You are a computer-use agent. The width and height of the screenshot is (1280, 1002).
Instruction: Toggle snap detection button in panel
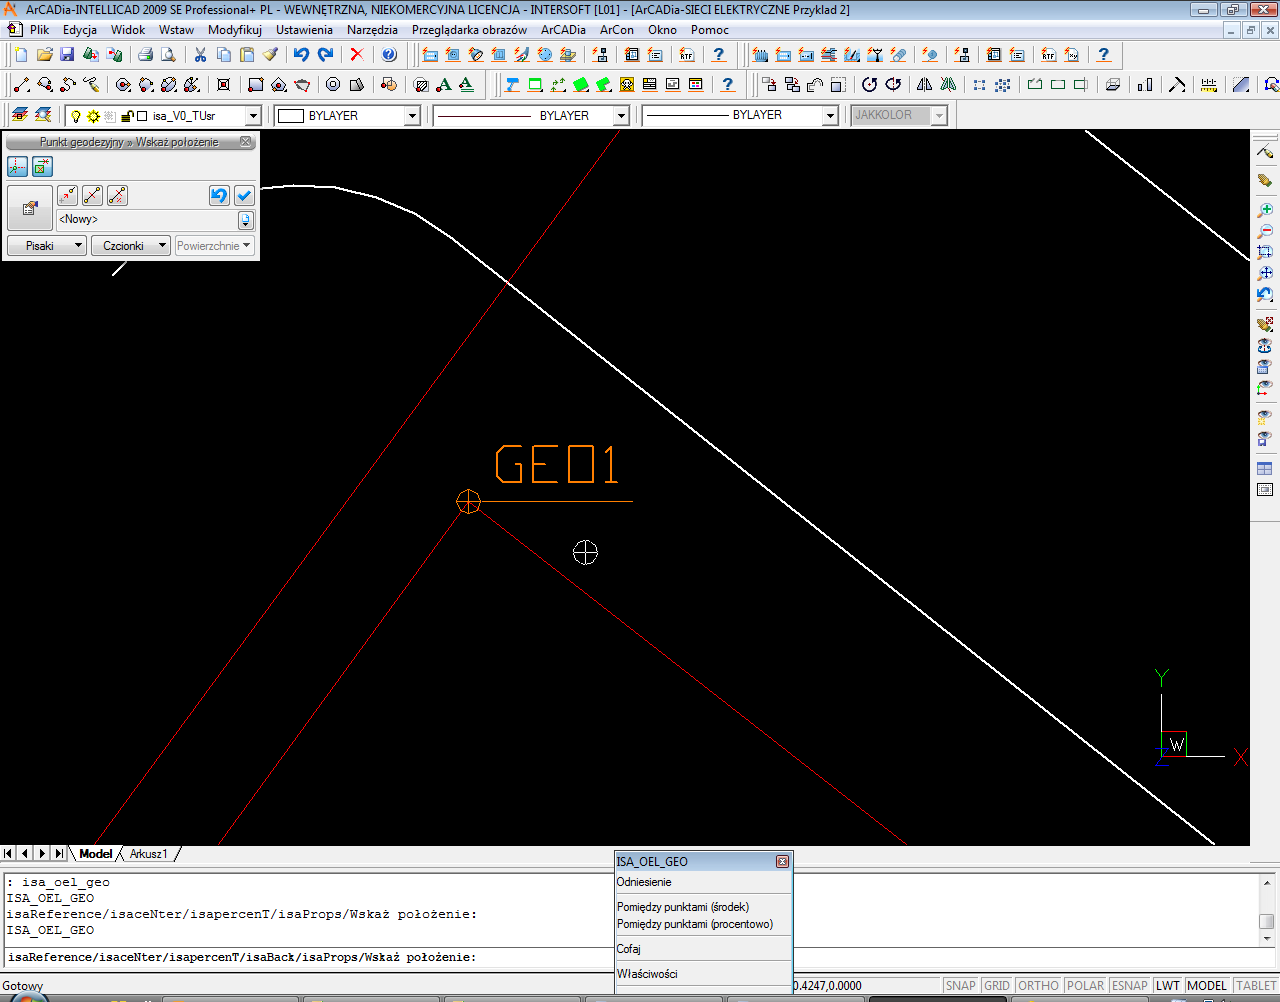click(42, 166)
